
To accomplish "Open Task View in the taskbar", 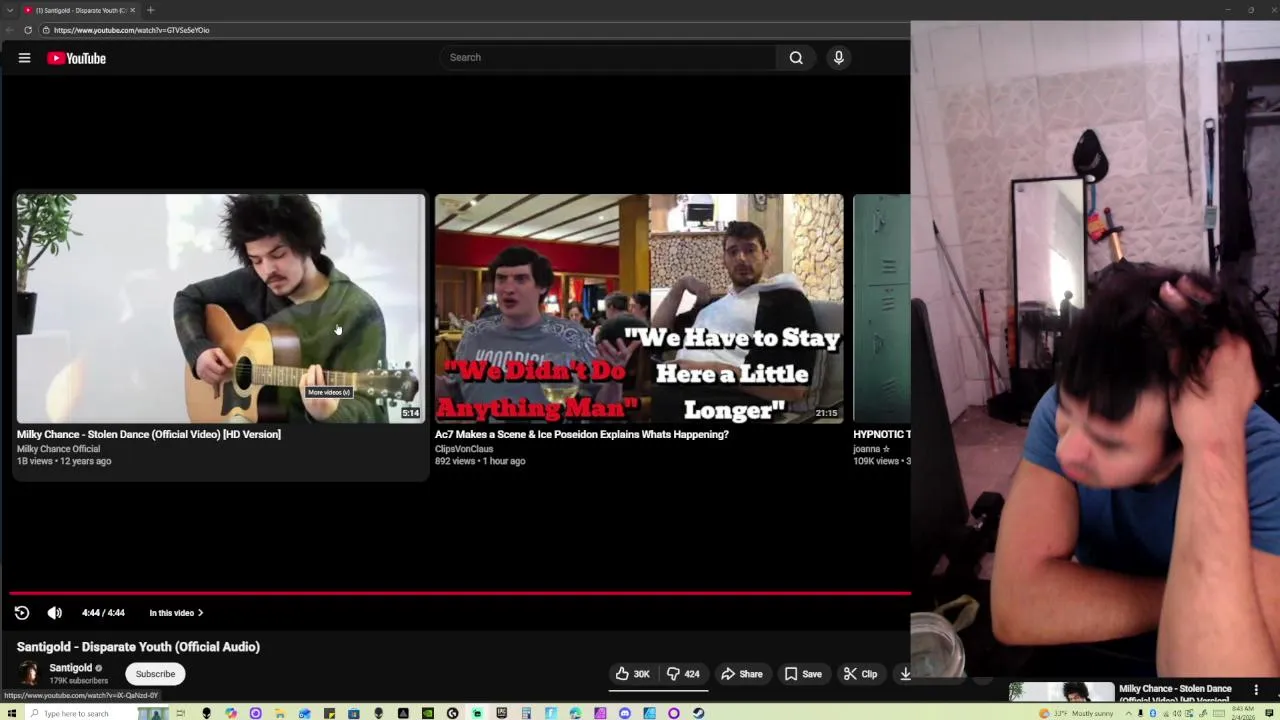I will point(181,713).
